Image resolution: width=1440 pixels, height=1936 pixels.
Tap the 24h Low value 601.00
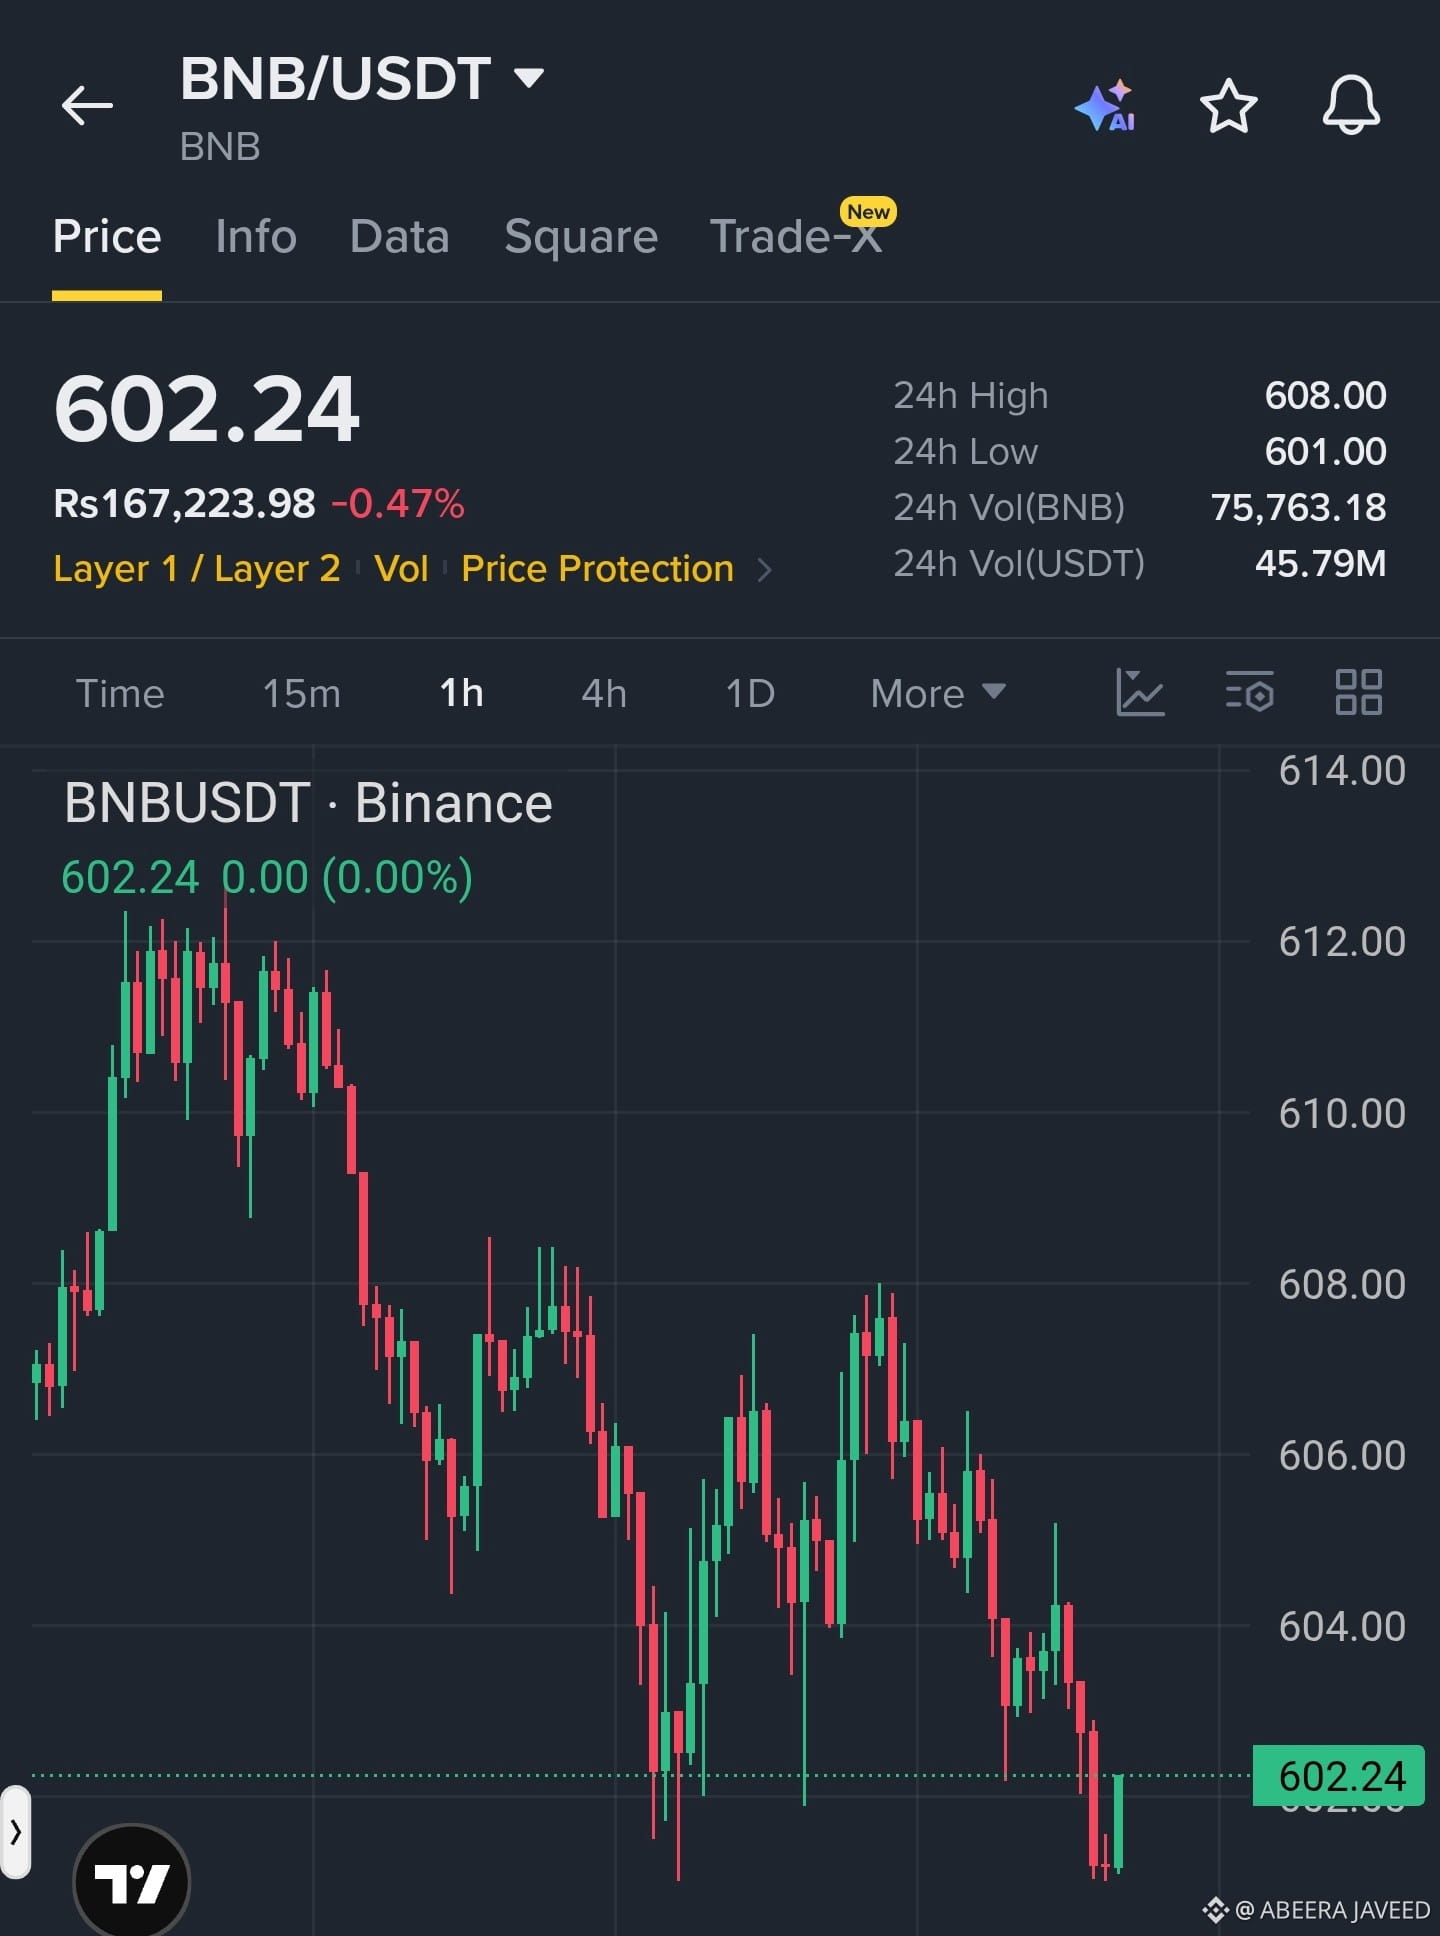(1325, 451)
